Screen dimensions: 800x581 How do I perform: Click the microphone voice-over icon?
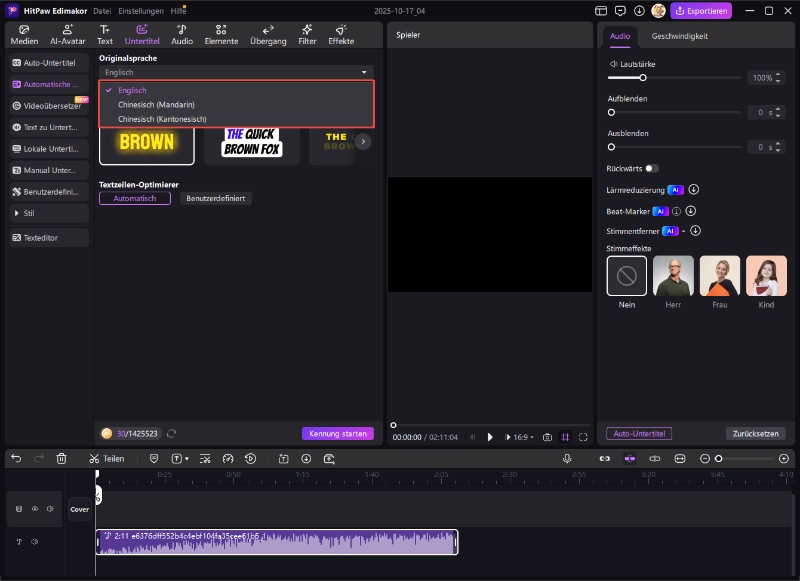point(567,458)
